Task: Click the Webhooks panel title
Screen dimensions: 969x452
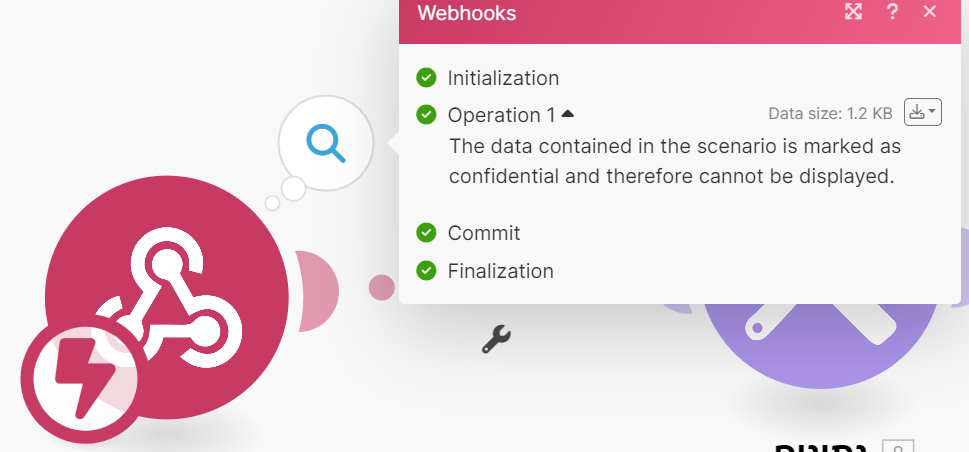Action: [466, 13]
